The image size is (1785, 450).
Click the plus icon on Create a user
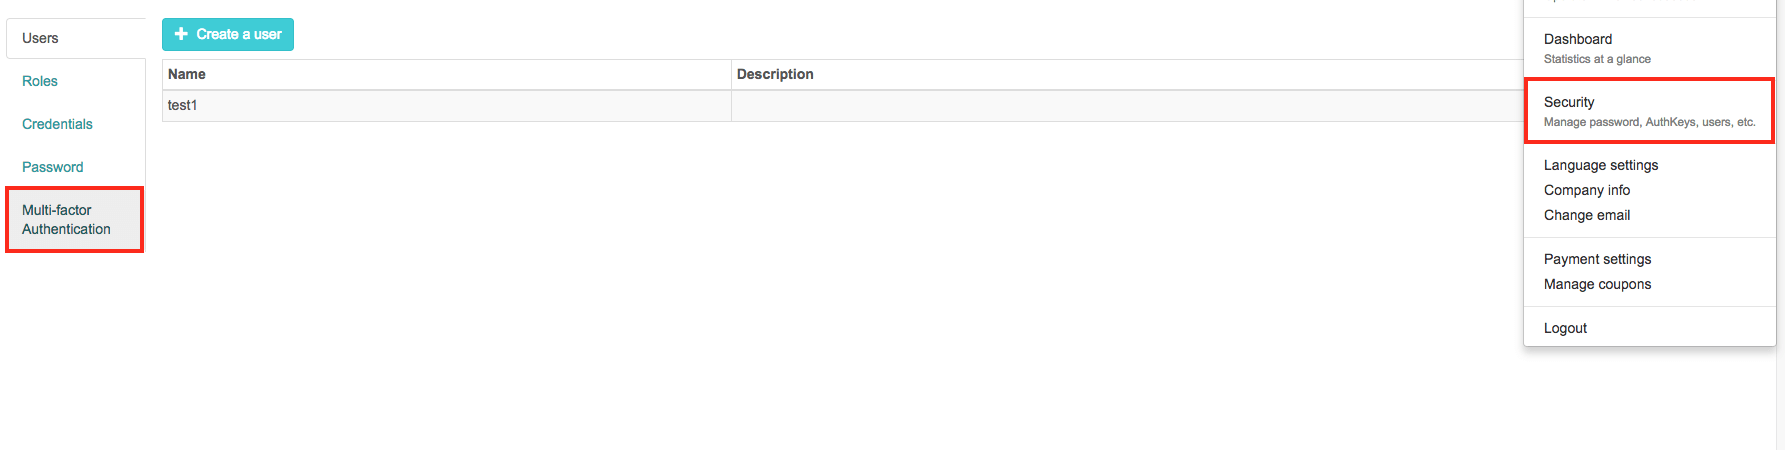pyautogui.click(x=181, y=34)
